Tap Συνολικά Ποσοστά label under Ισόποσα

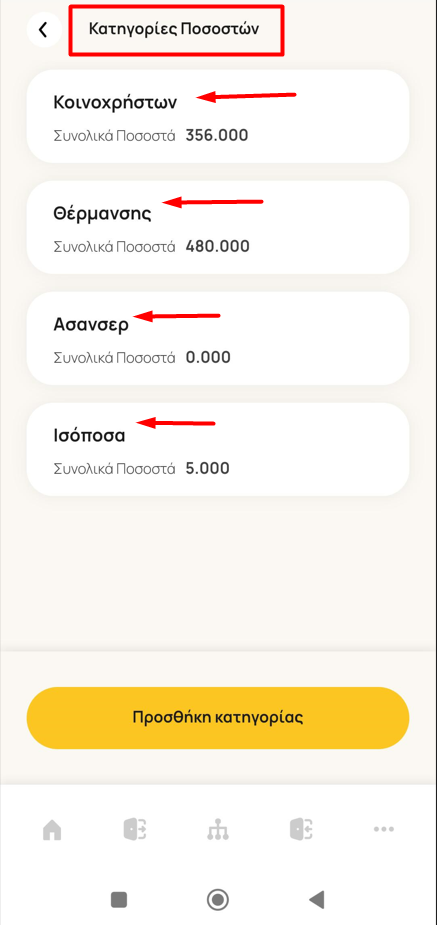pos(114,469)
